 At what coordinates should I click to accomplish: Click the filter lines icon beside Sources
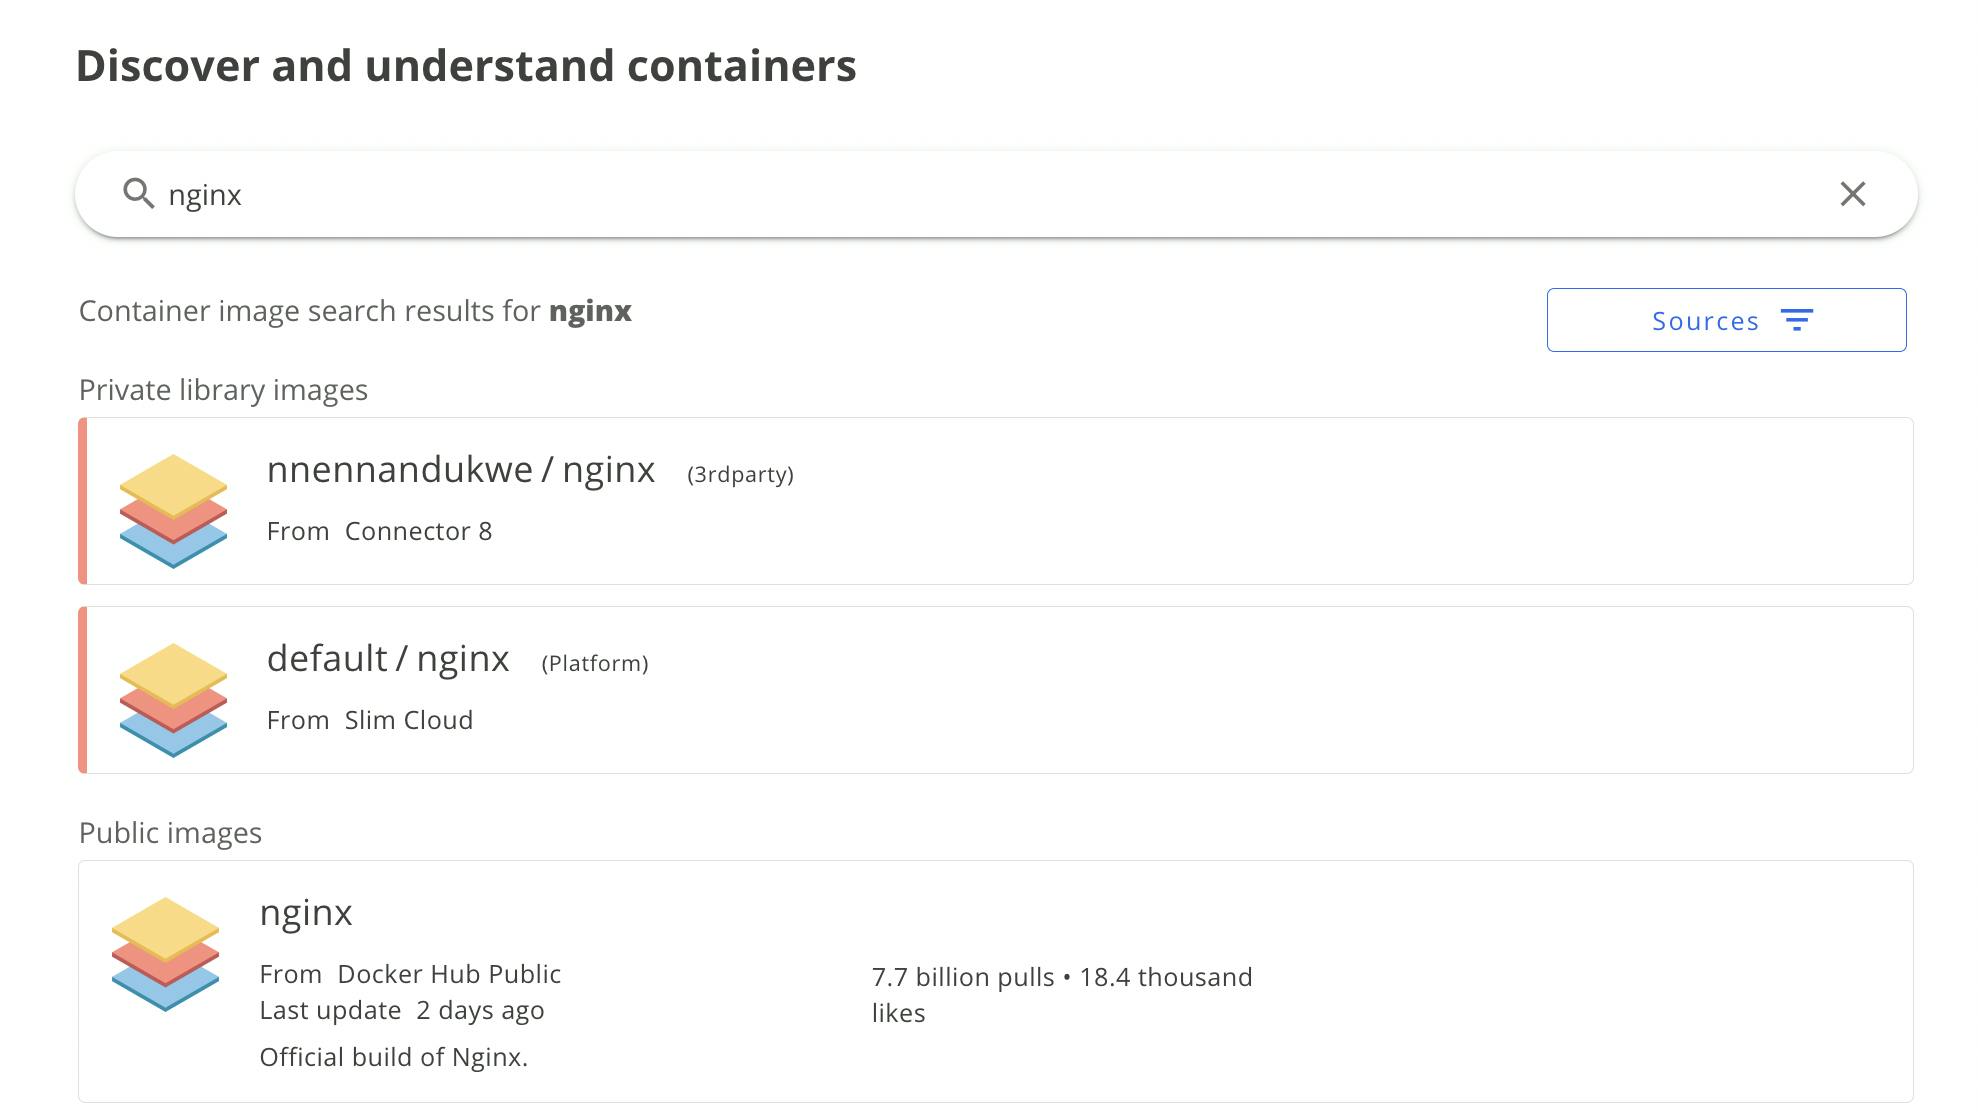coord(1796,320)
